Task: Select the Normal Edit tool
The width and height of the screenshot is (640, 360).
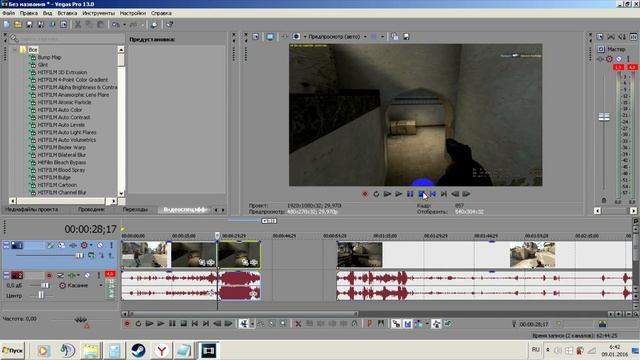Action: (x=244, y=324)
